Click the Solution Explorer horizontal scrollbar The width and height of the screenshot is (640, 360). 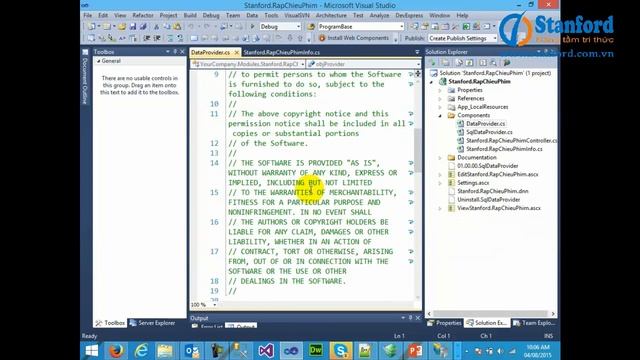pyautogui.click(x=490, y=314)
